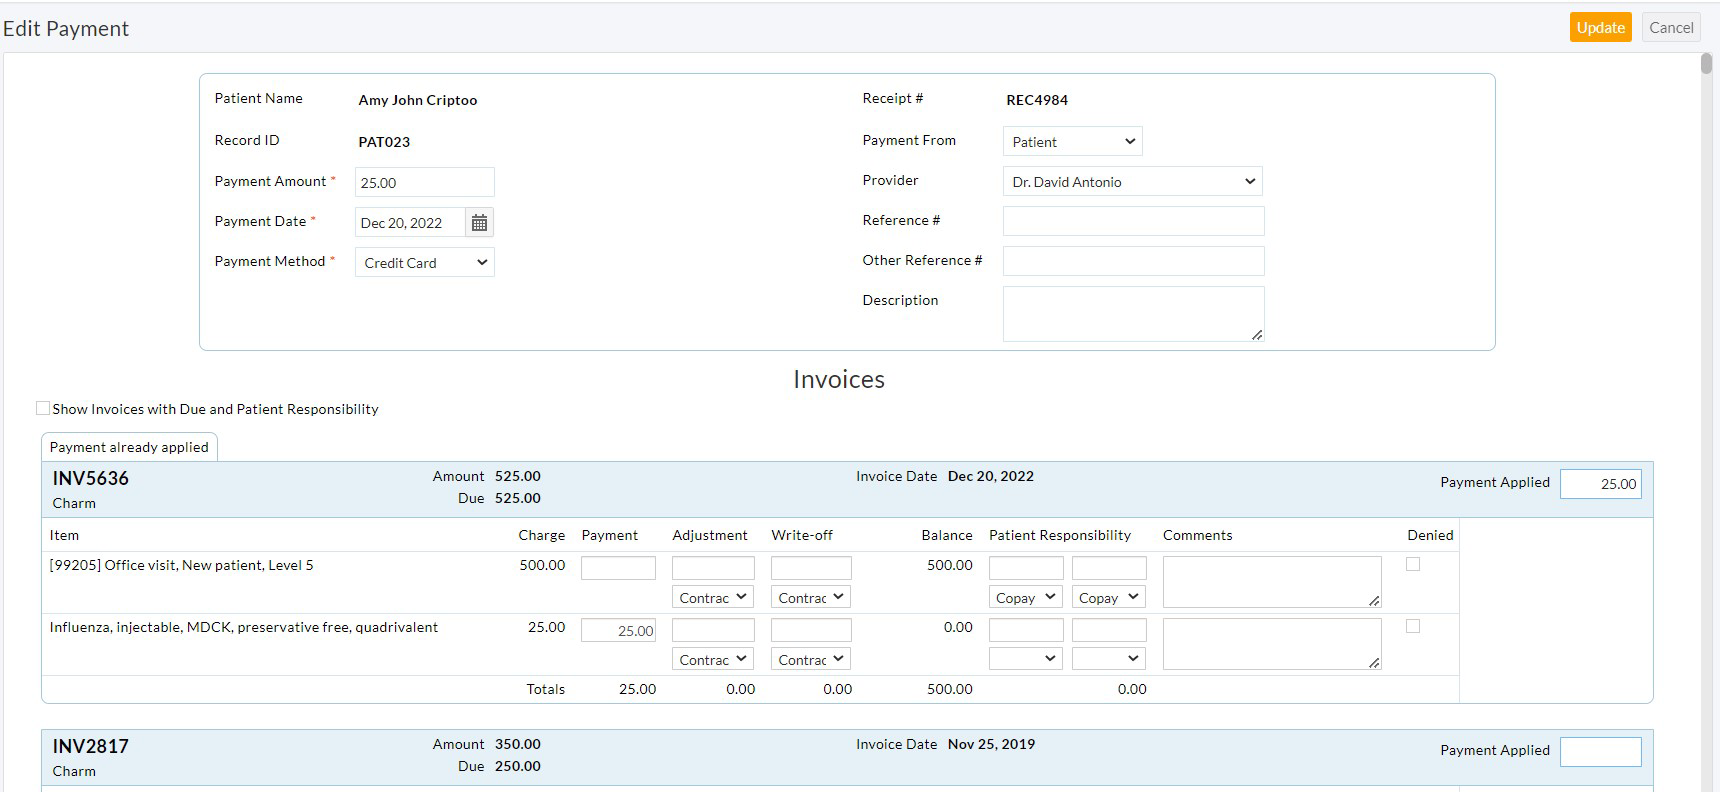This screenshot has width=1720, height=792.
Task: Click the Update button
Action: tap(1600, 28)
